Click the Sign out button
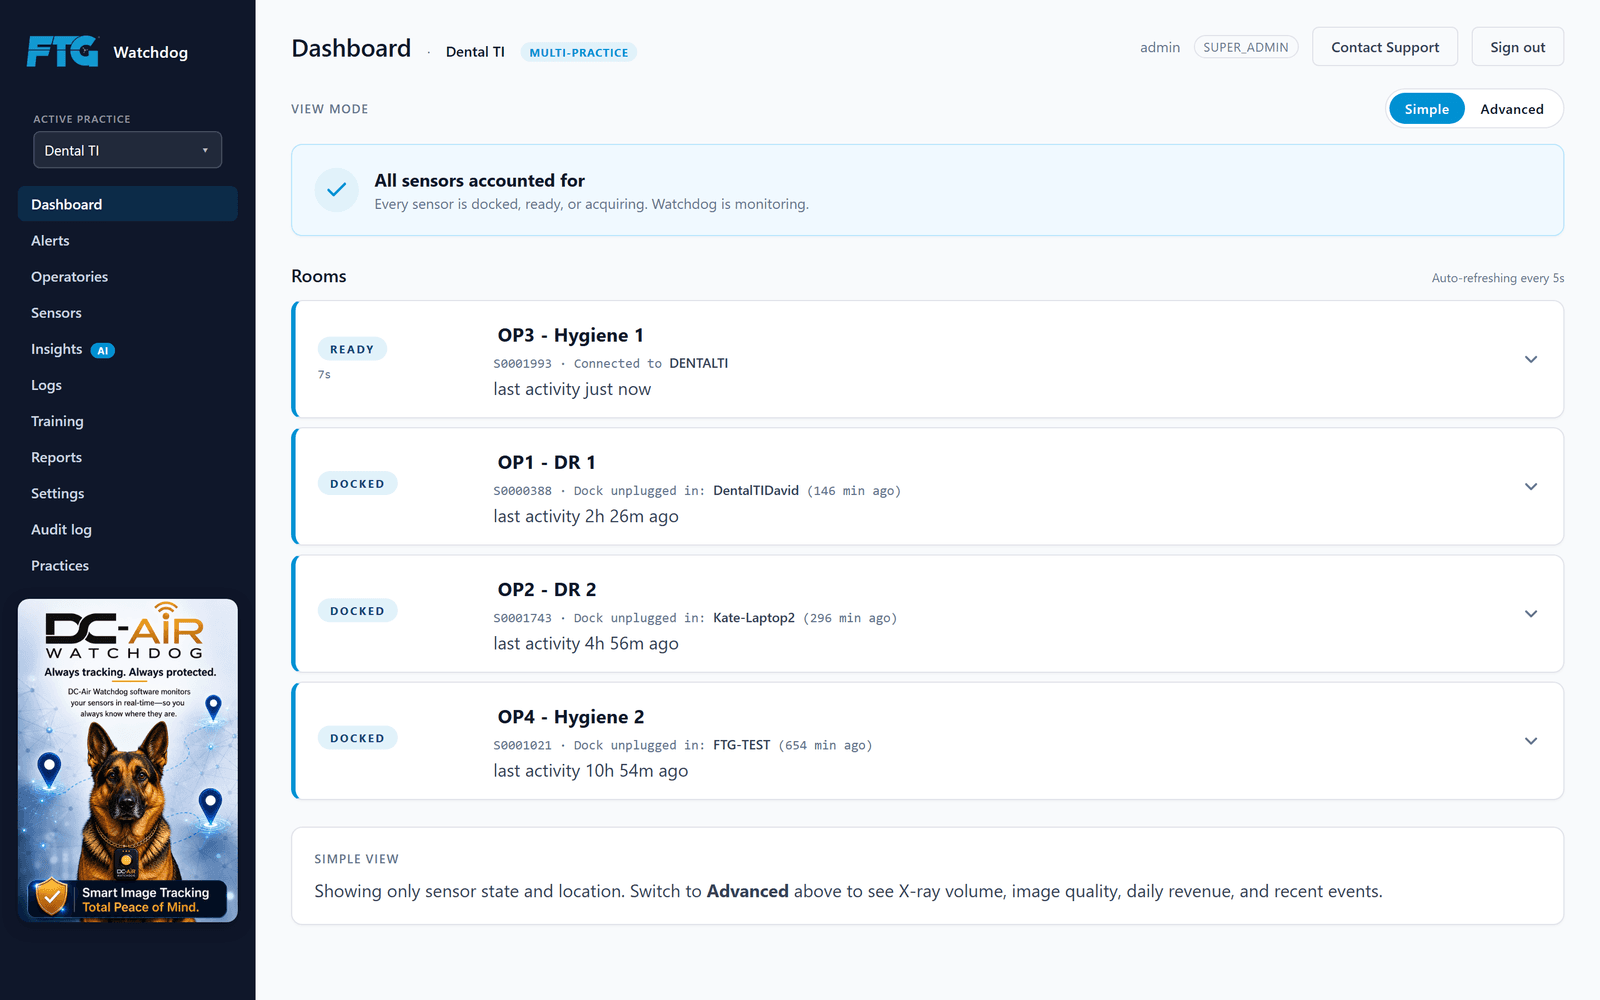Screen dimensions: 1600x1000 tap(1517, 47)
